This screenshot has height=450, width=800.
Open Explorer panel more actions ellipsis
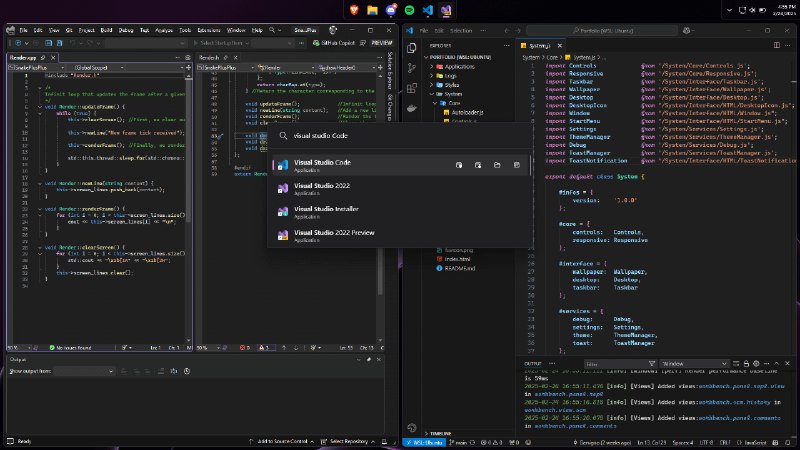(507, 45)
